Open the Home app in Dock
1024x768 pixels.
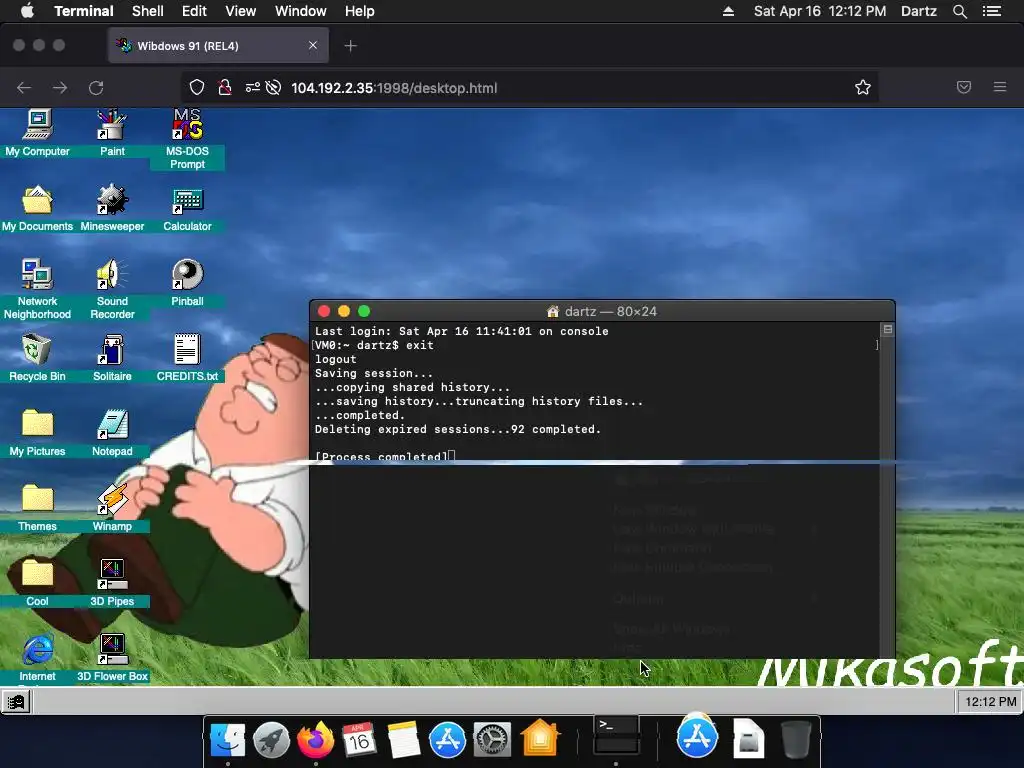(540, 738)
